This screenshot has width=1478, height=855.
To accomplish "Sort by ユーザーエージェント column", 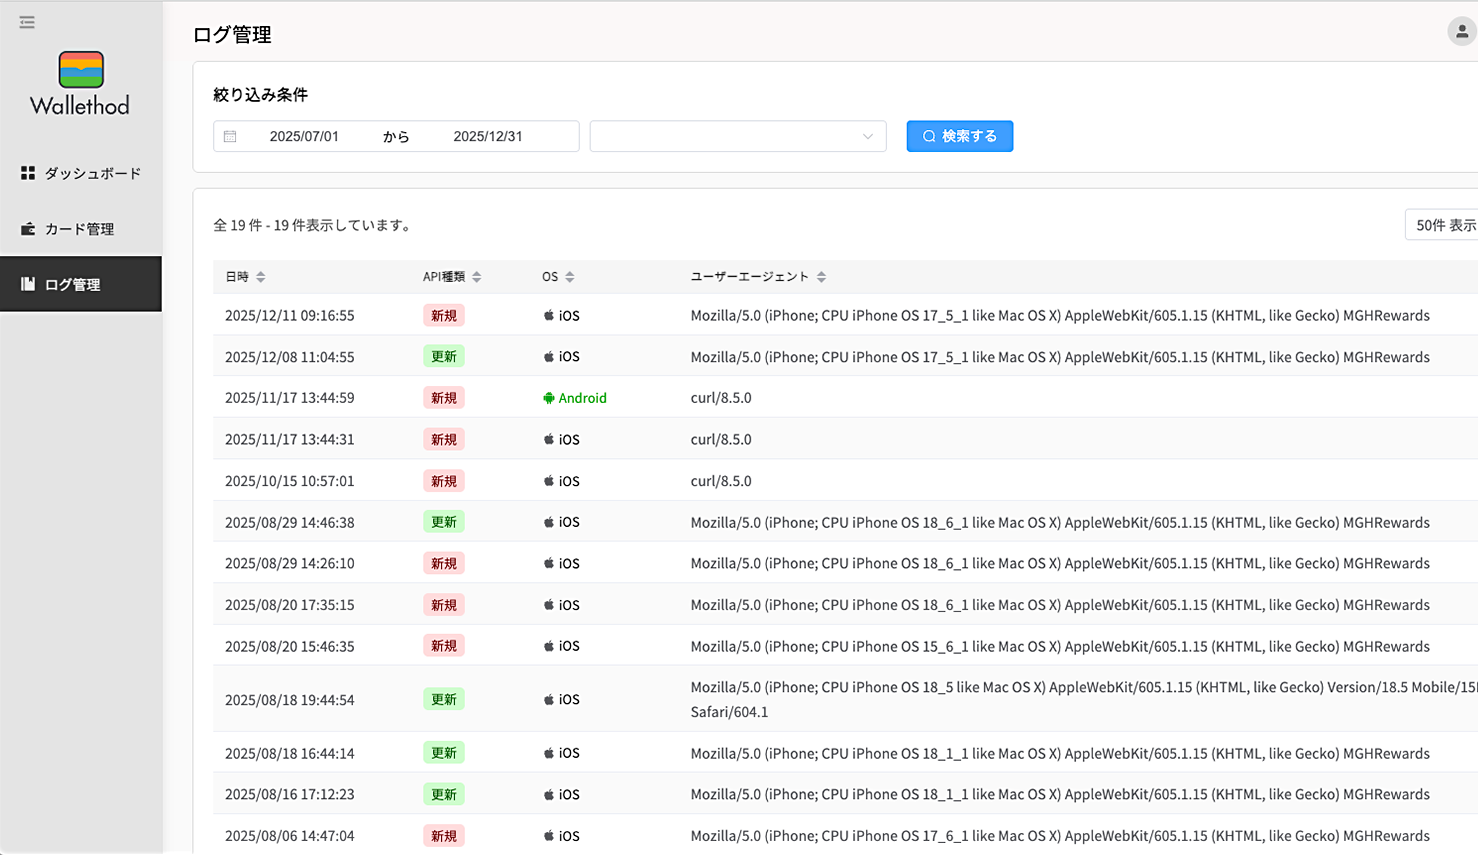I will coord(821,277).
